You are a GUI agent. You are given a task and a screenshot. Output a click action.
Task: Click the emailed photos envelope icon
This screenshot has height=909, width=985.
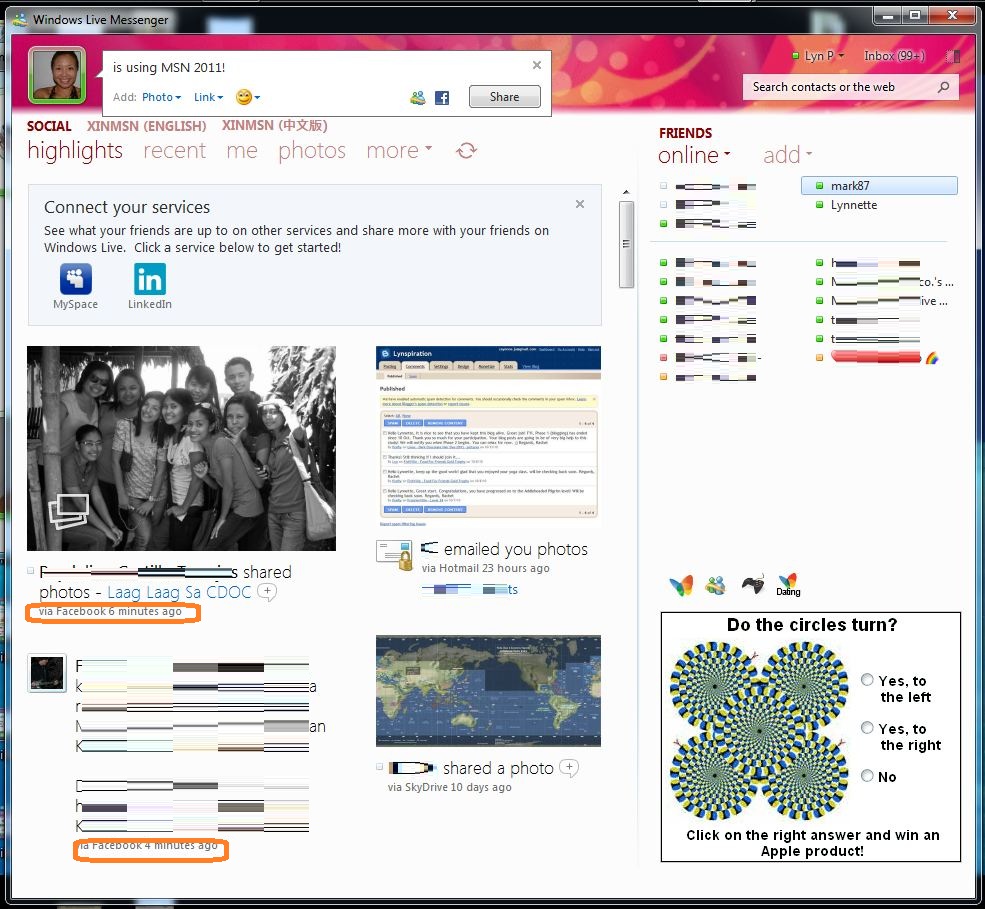point(394,554)
